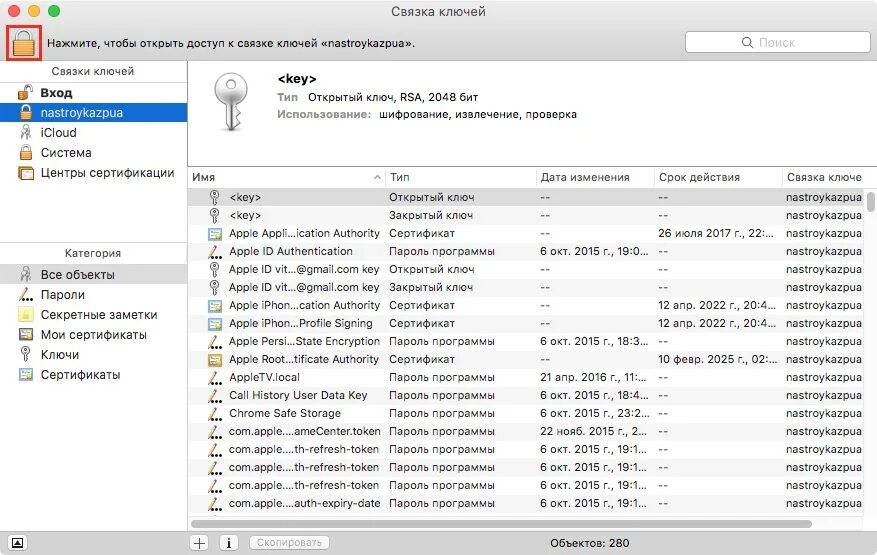This screenshot has height=555, width=877.
Task: Click the Apple Root certificate gold icon
Action: click(215, 360)
